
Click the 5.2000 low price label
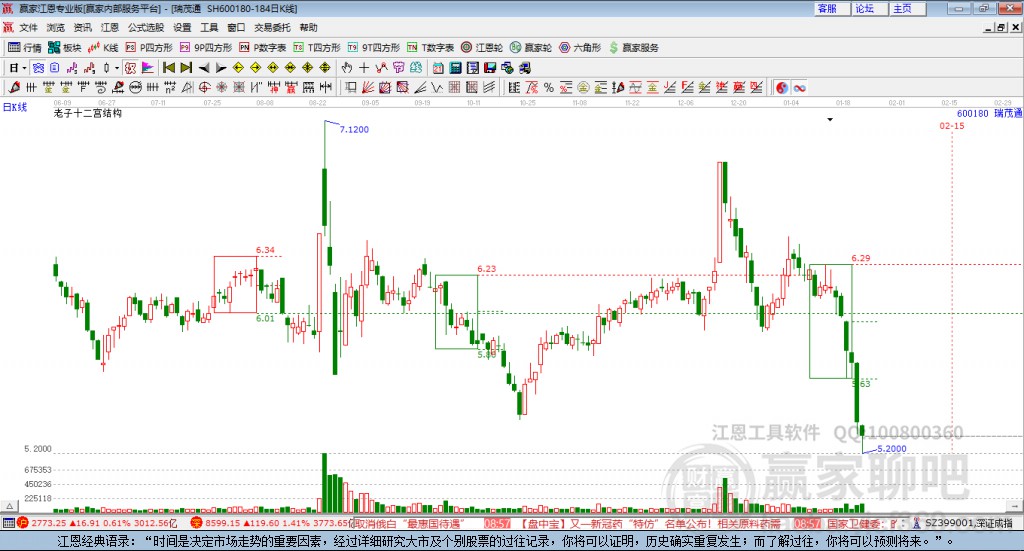click(891, 449)
